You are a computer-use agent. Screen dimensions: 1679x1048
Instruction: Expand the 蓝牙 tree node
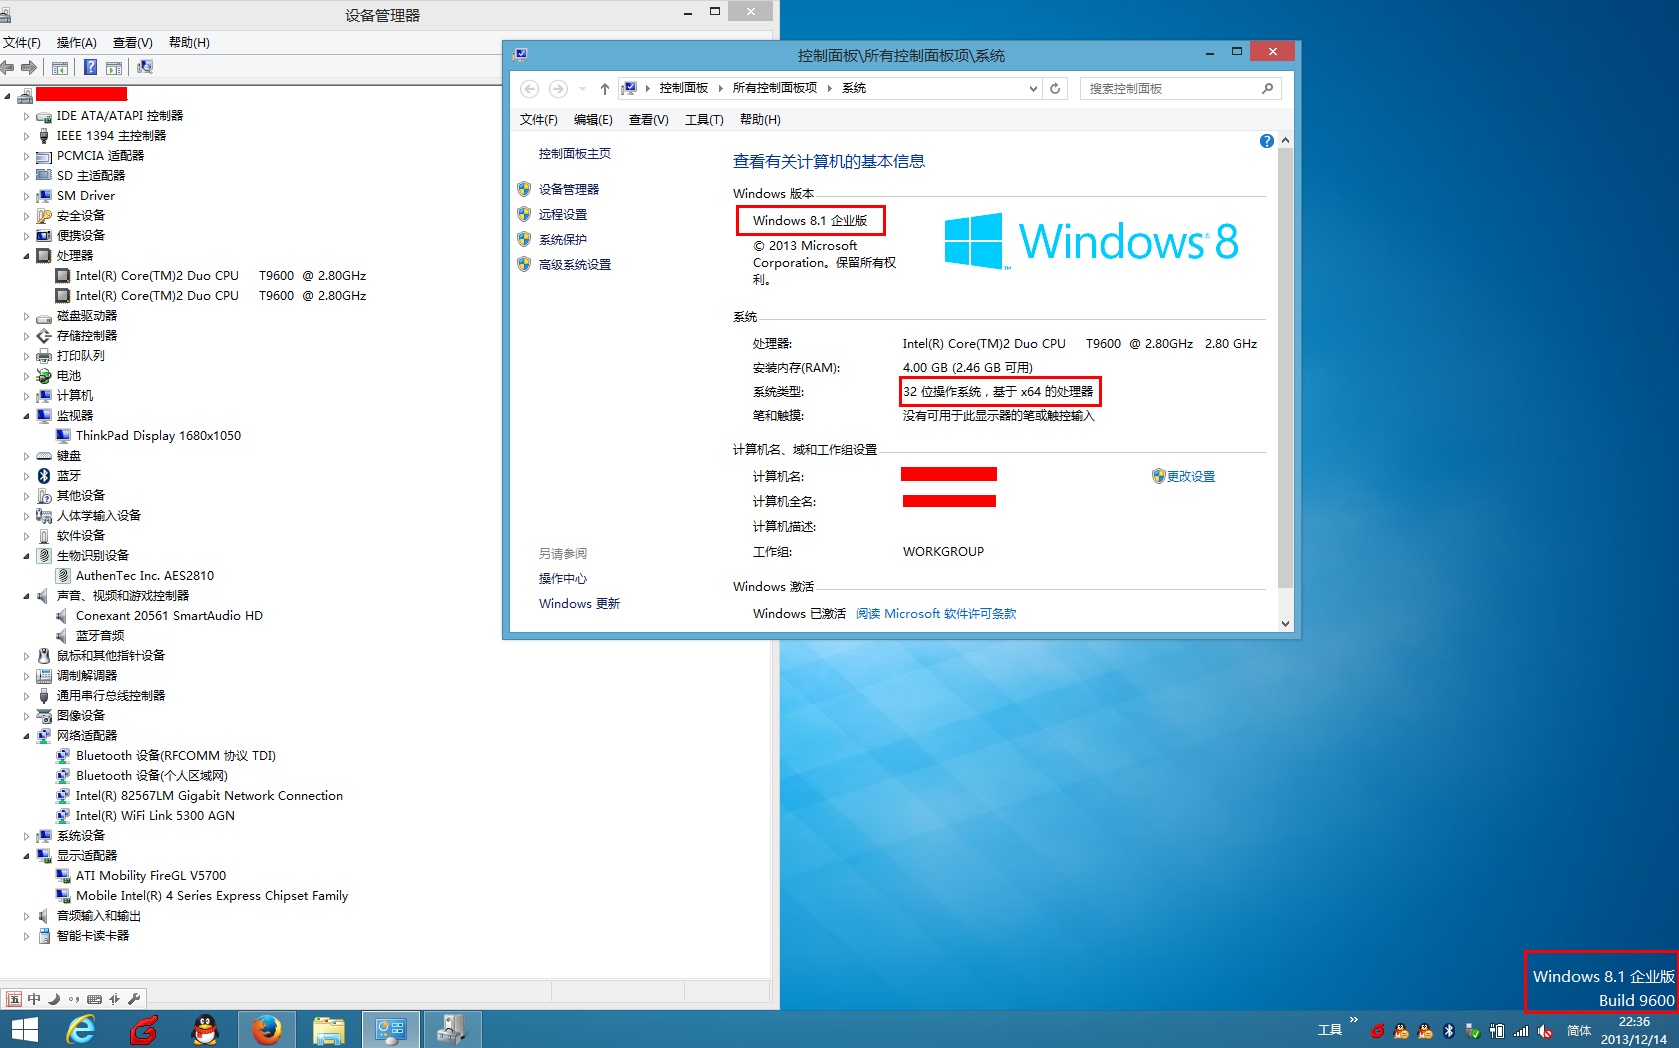(27, 476)
